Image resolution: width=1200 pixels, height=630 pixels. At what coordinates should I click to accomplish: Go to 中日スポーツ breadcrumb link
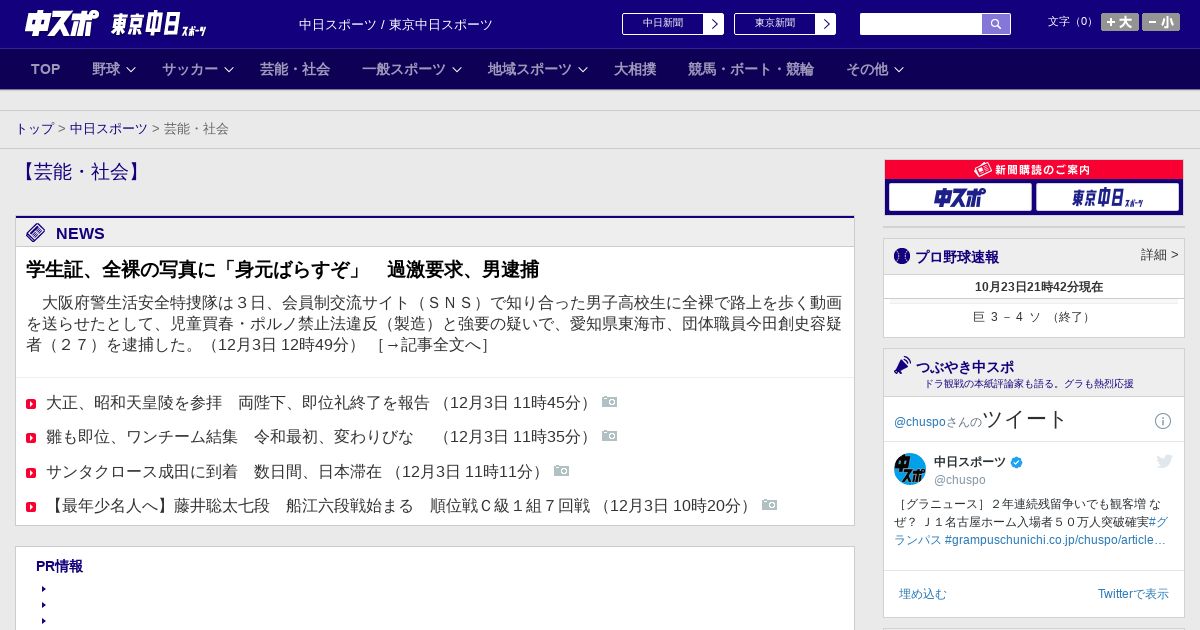click(x=109, y=129)
